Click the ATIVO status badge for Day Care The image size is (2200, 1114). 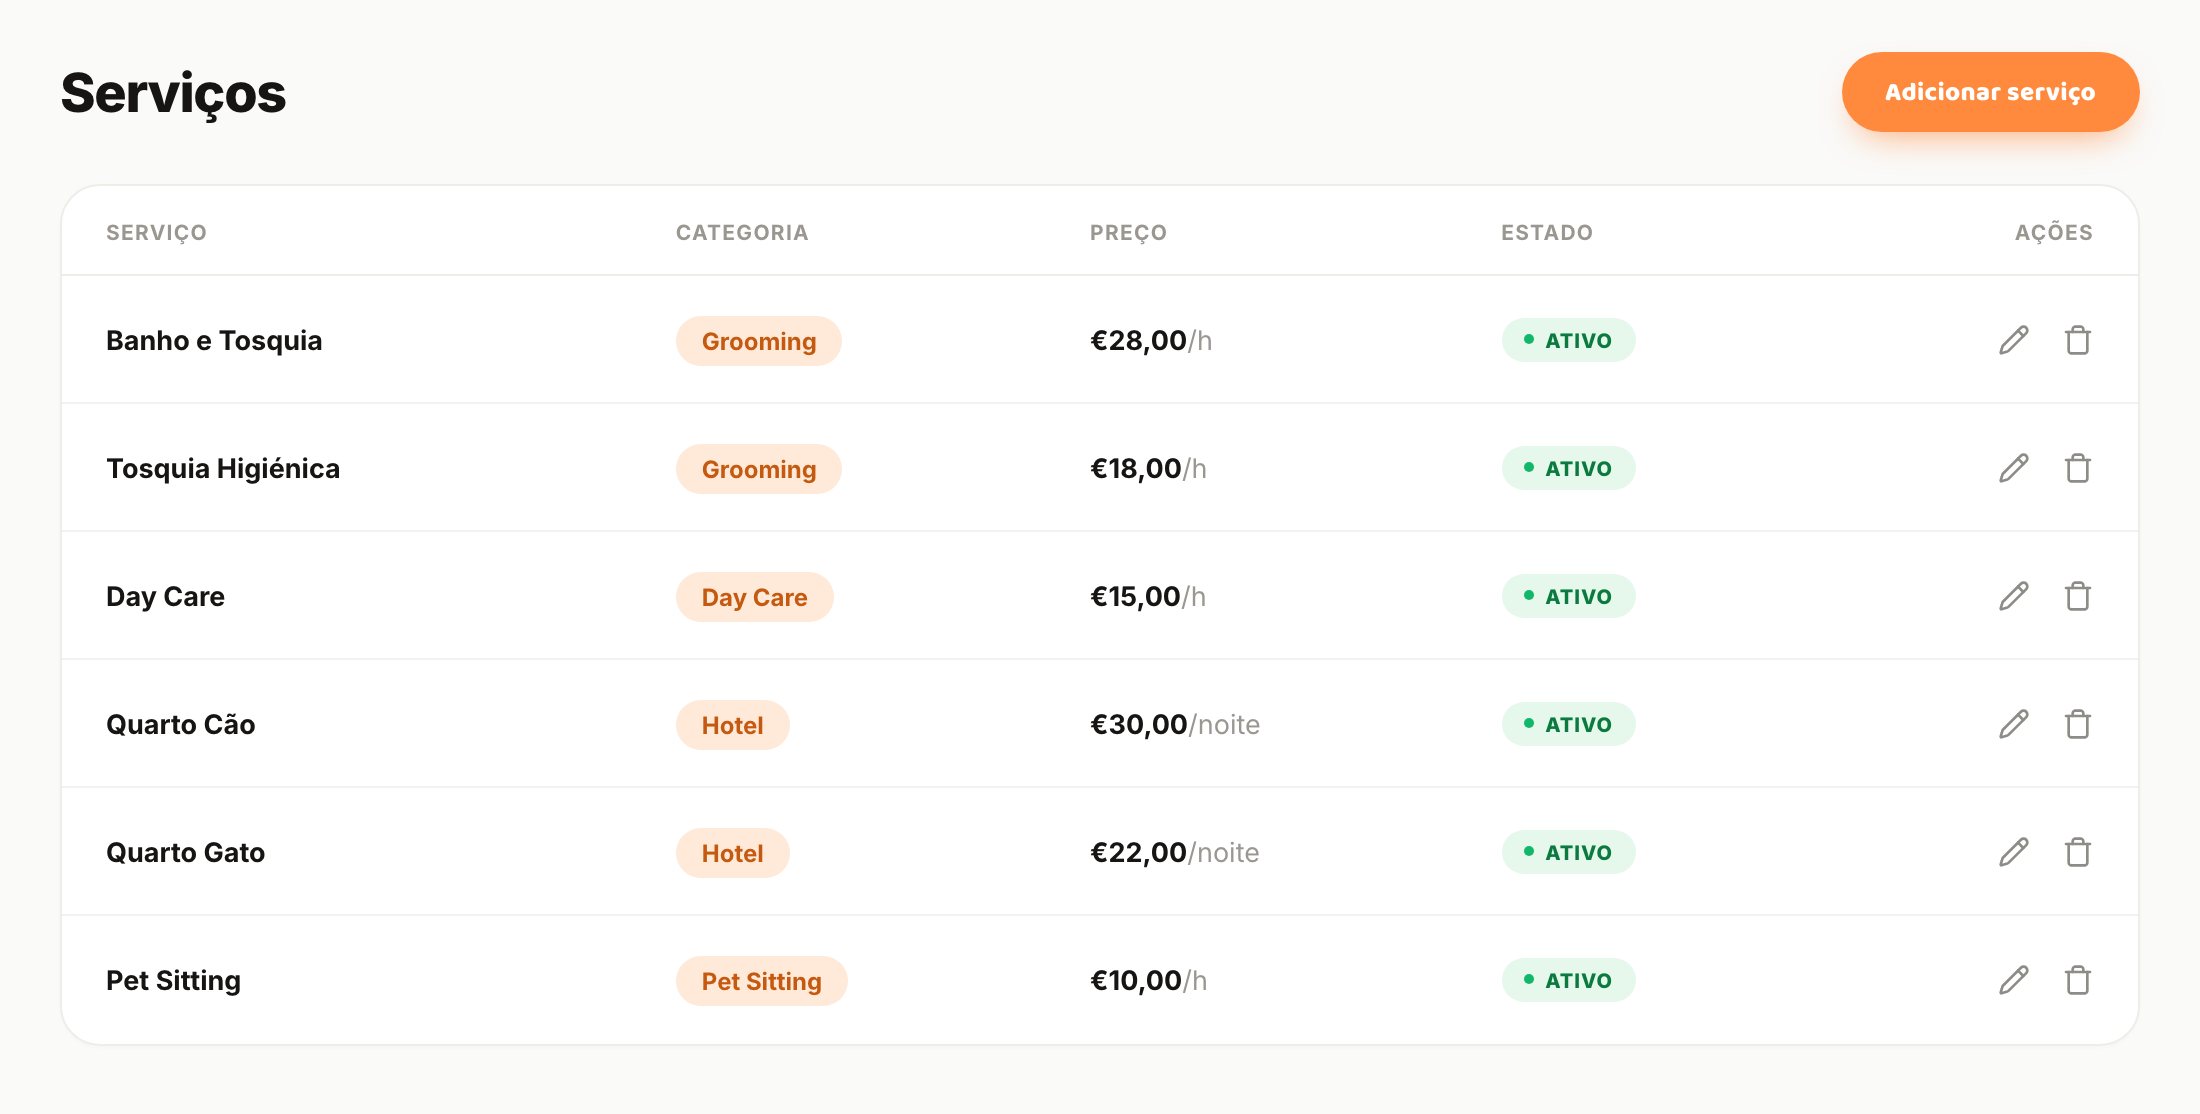coord(1568,596)
